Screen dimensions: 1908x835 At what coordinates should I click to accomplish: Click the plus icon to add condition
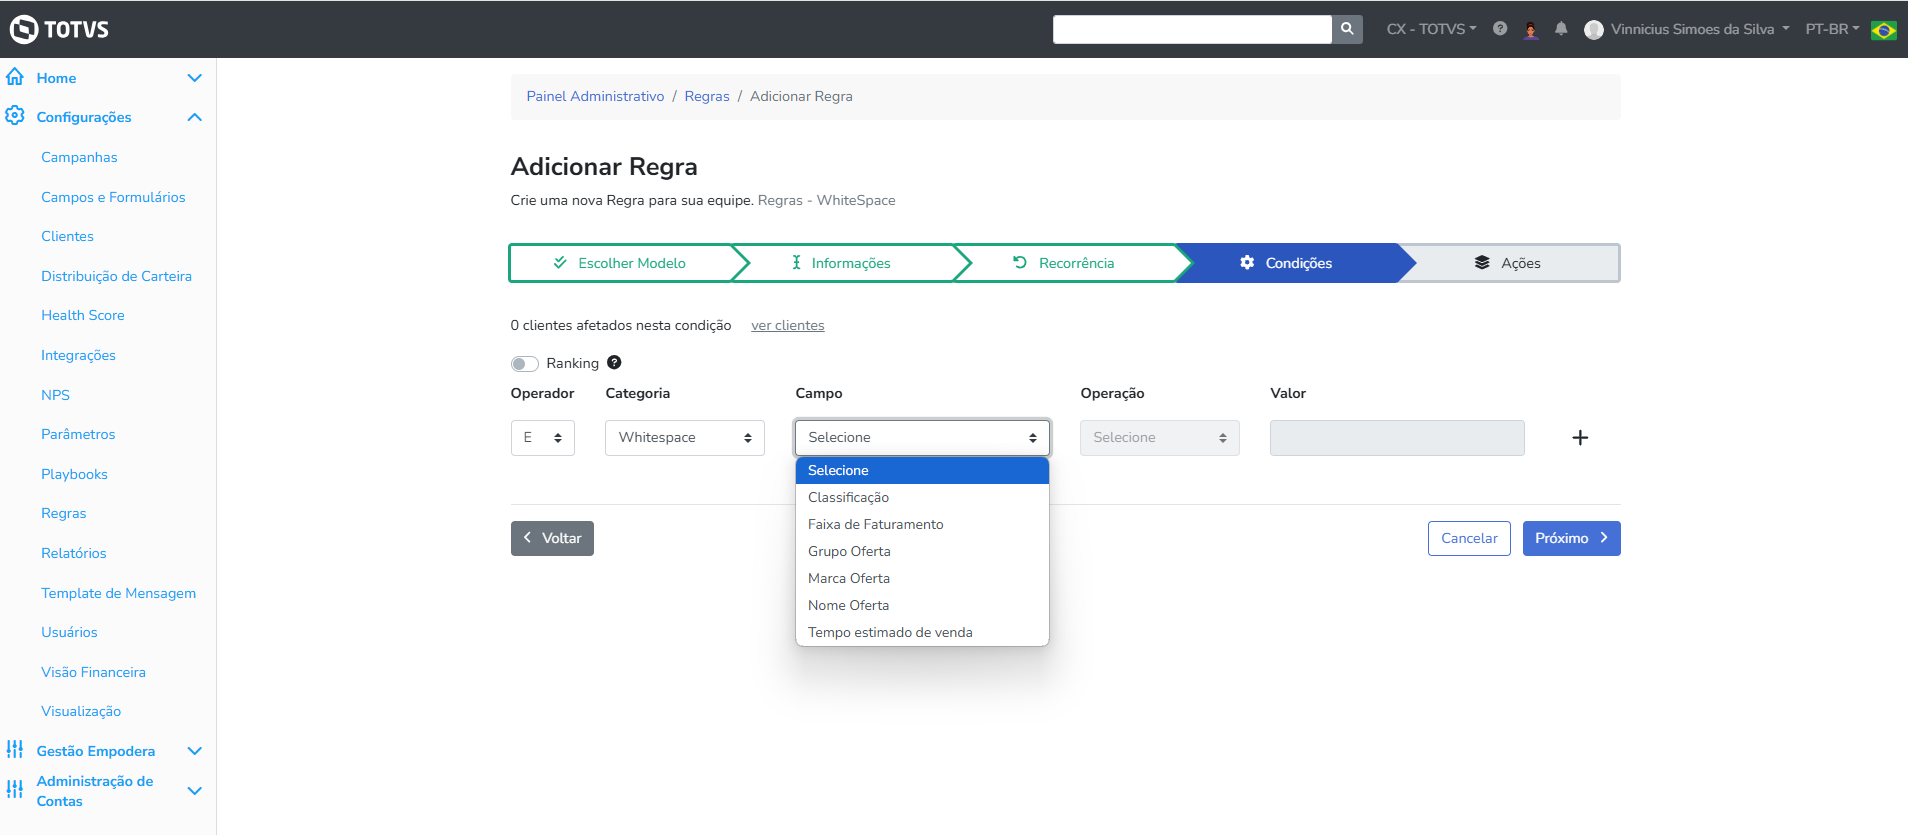(1580, 438)
